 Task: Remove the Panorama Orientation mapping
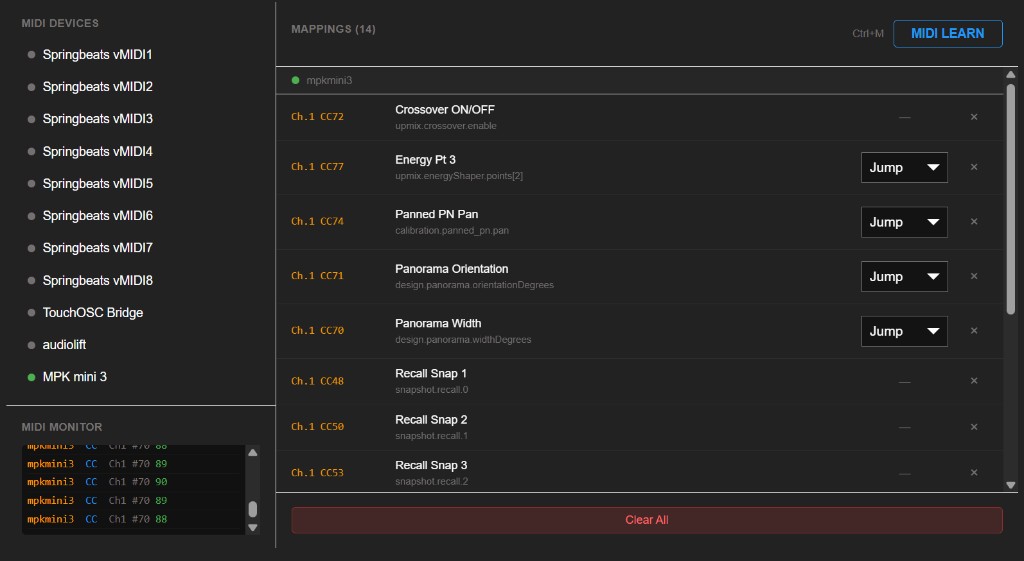click(974, 276)
